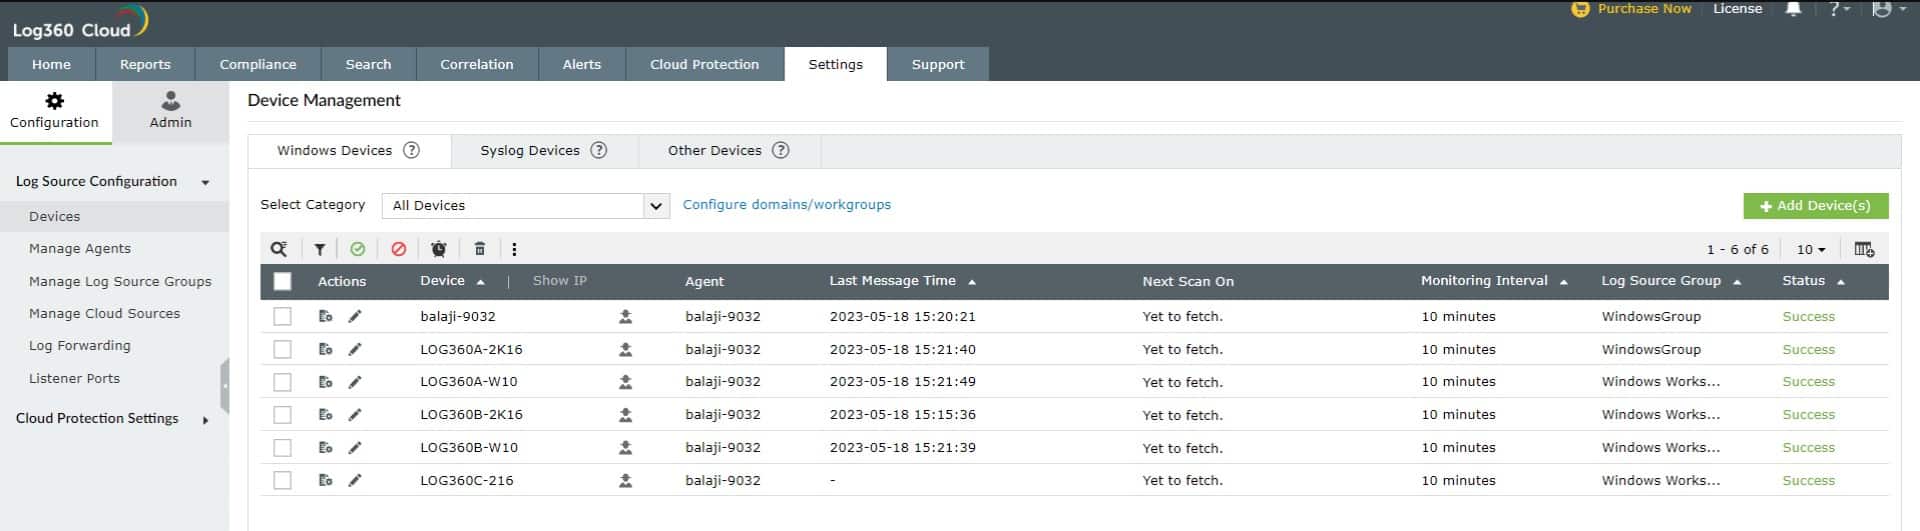
Task: Check the box for LOG360A-W10 row
Action: coord(283,382)
